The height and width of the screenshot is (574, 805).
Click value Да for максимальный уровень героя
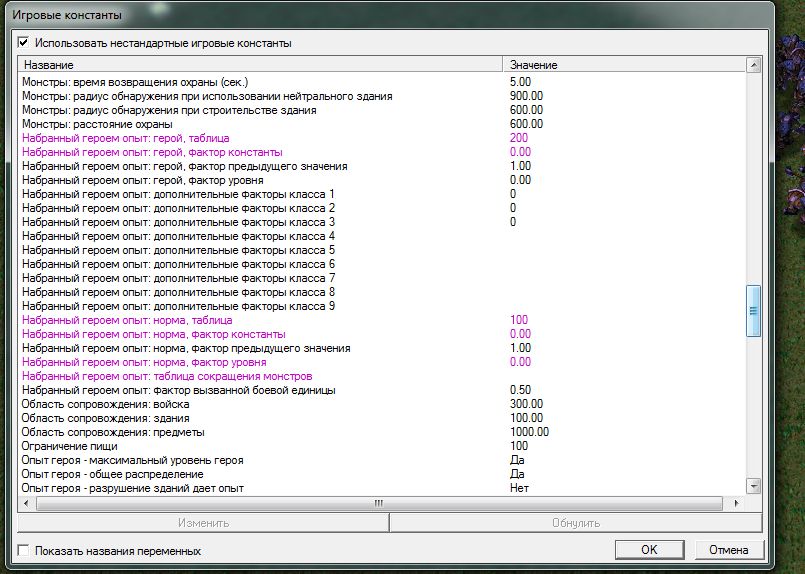click(517, 460)
